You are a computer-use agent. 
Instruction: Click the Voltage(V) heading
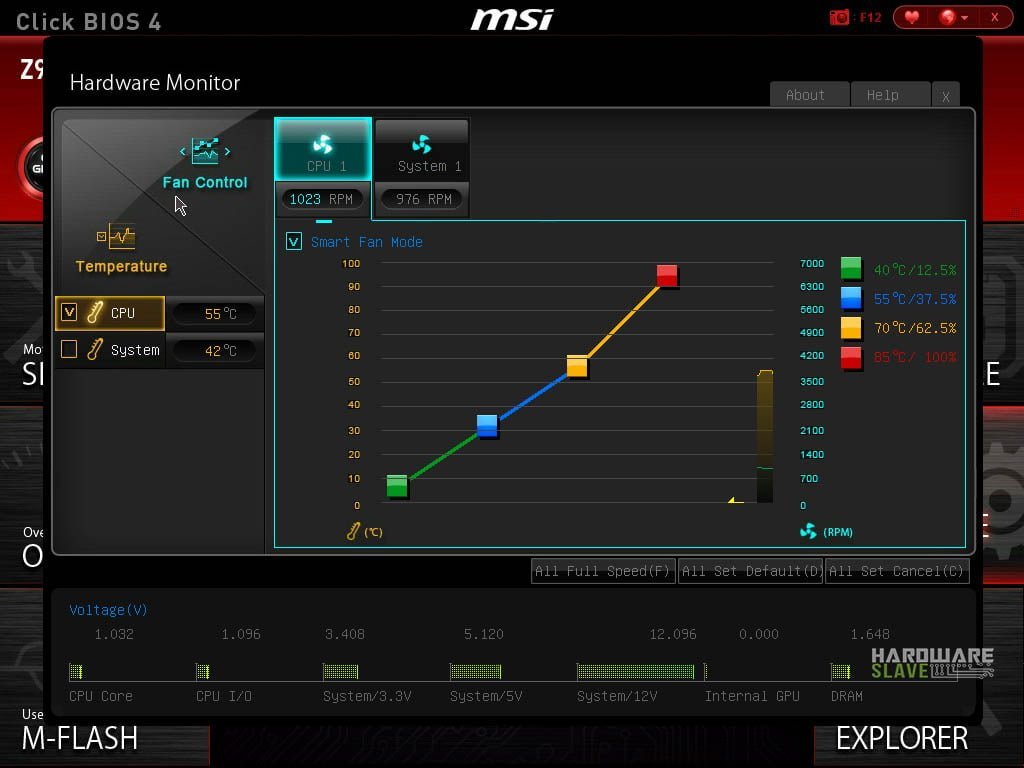click(x=108, y=609)
